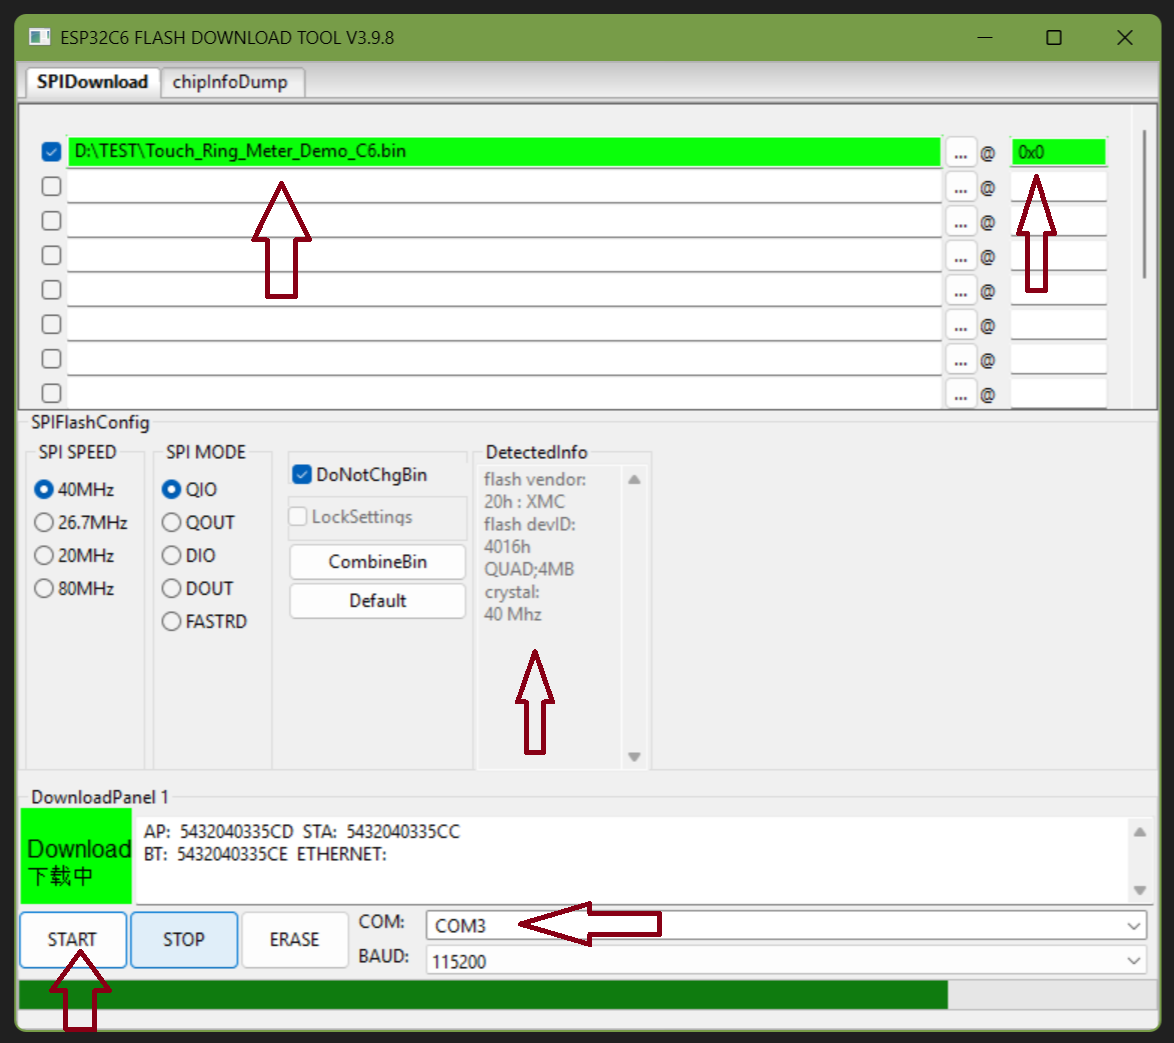Screen dimensions: 1174x1043
Task: Close the flash download tool window
Action: 1124,37
